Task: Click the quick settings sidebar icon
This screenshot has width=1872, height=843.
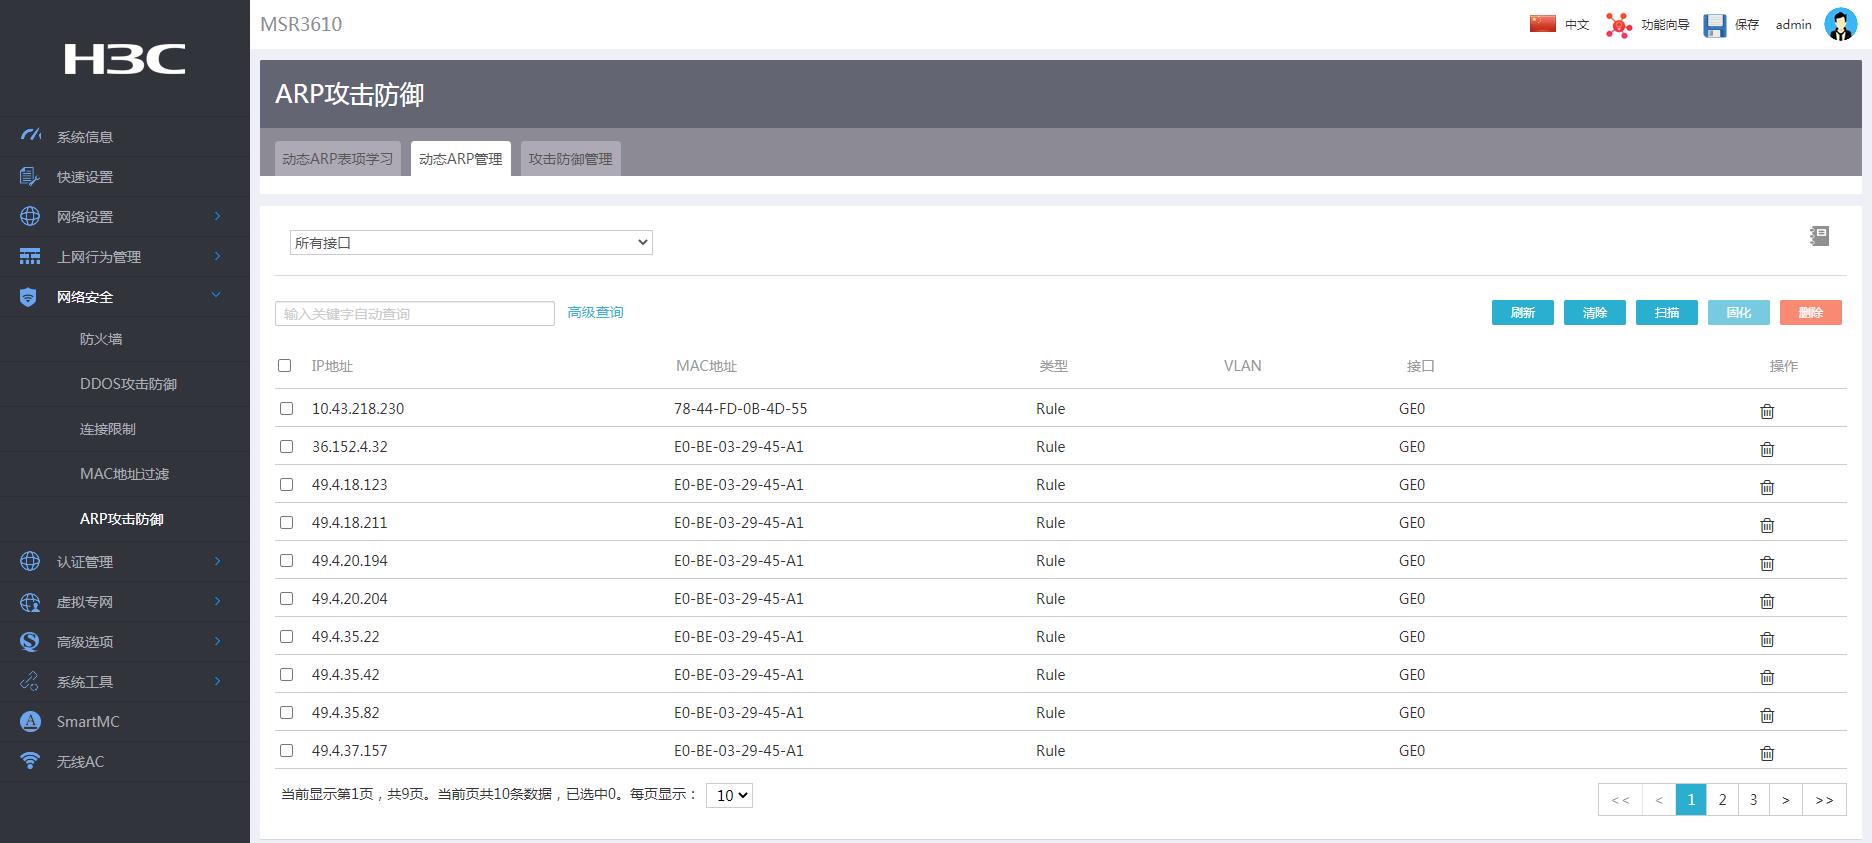Action: click(x=30, y=176)
